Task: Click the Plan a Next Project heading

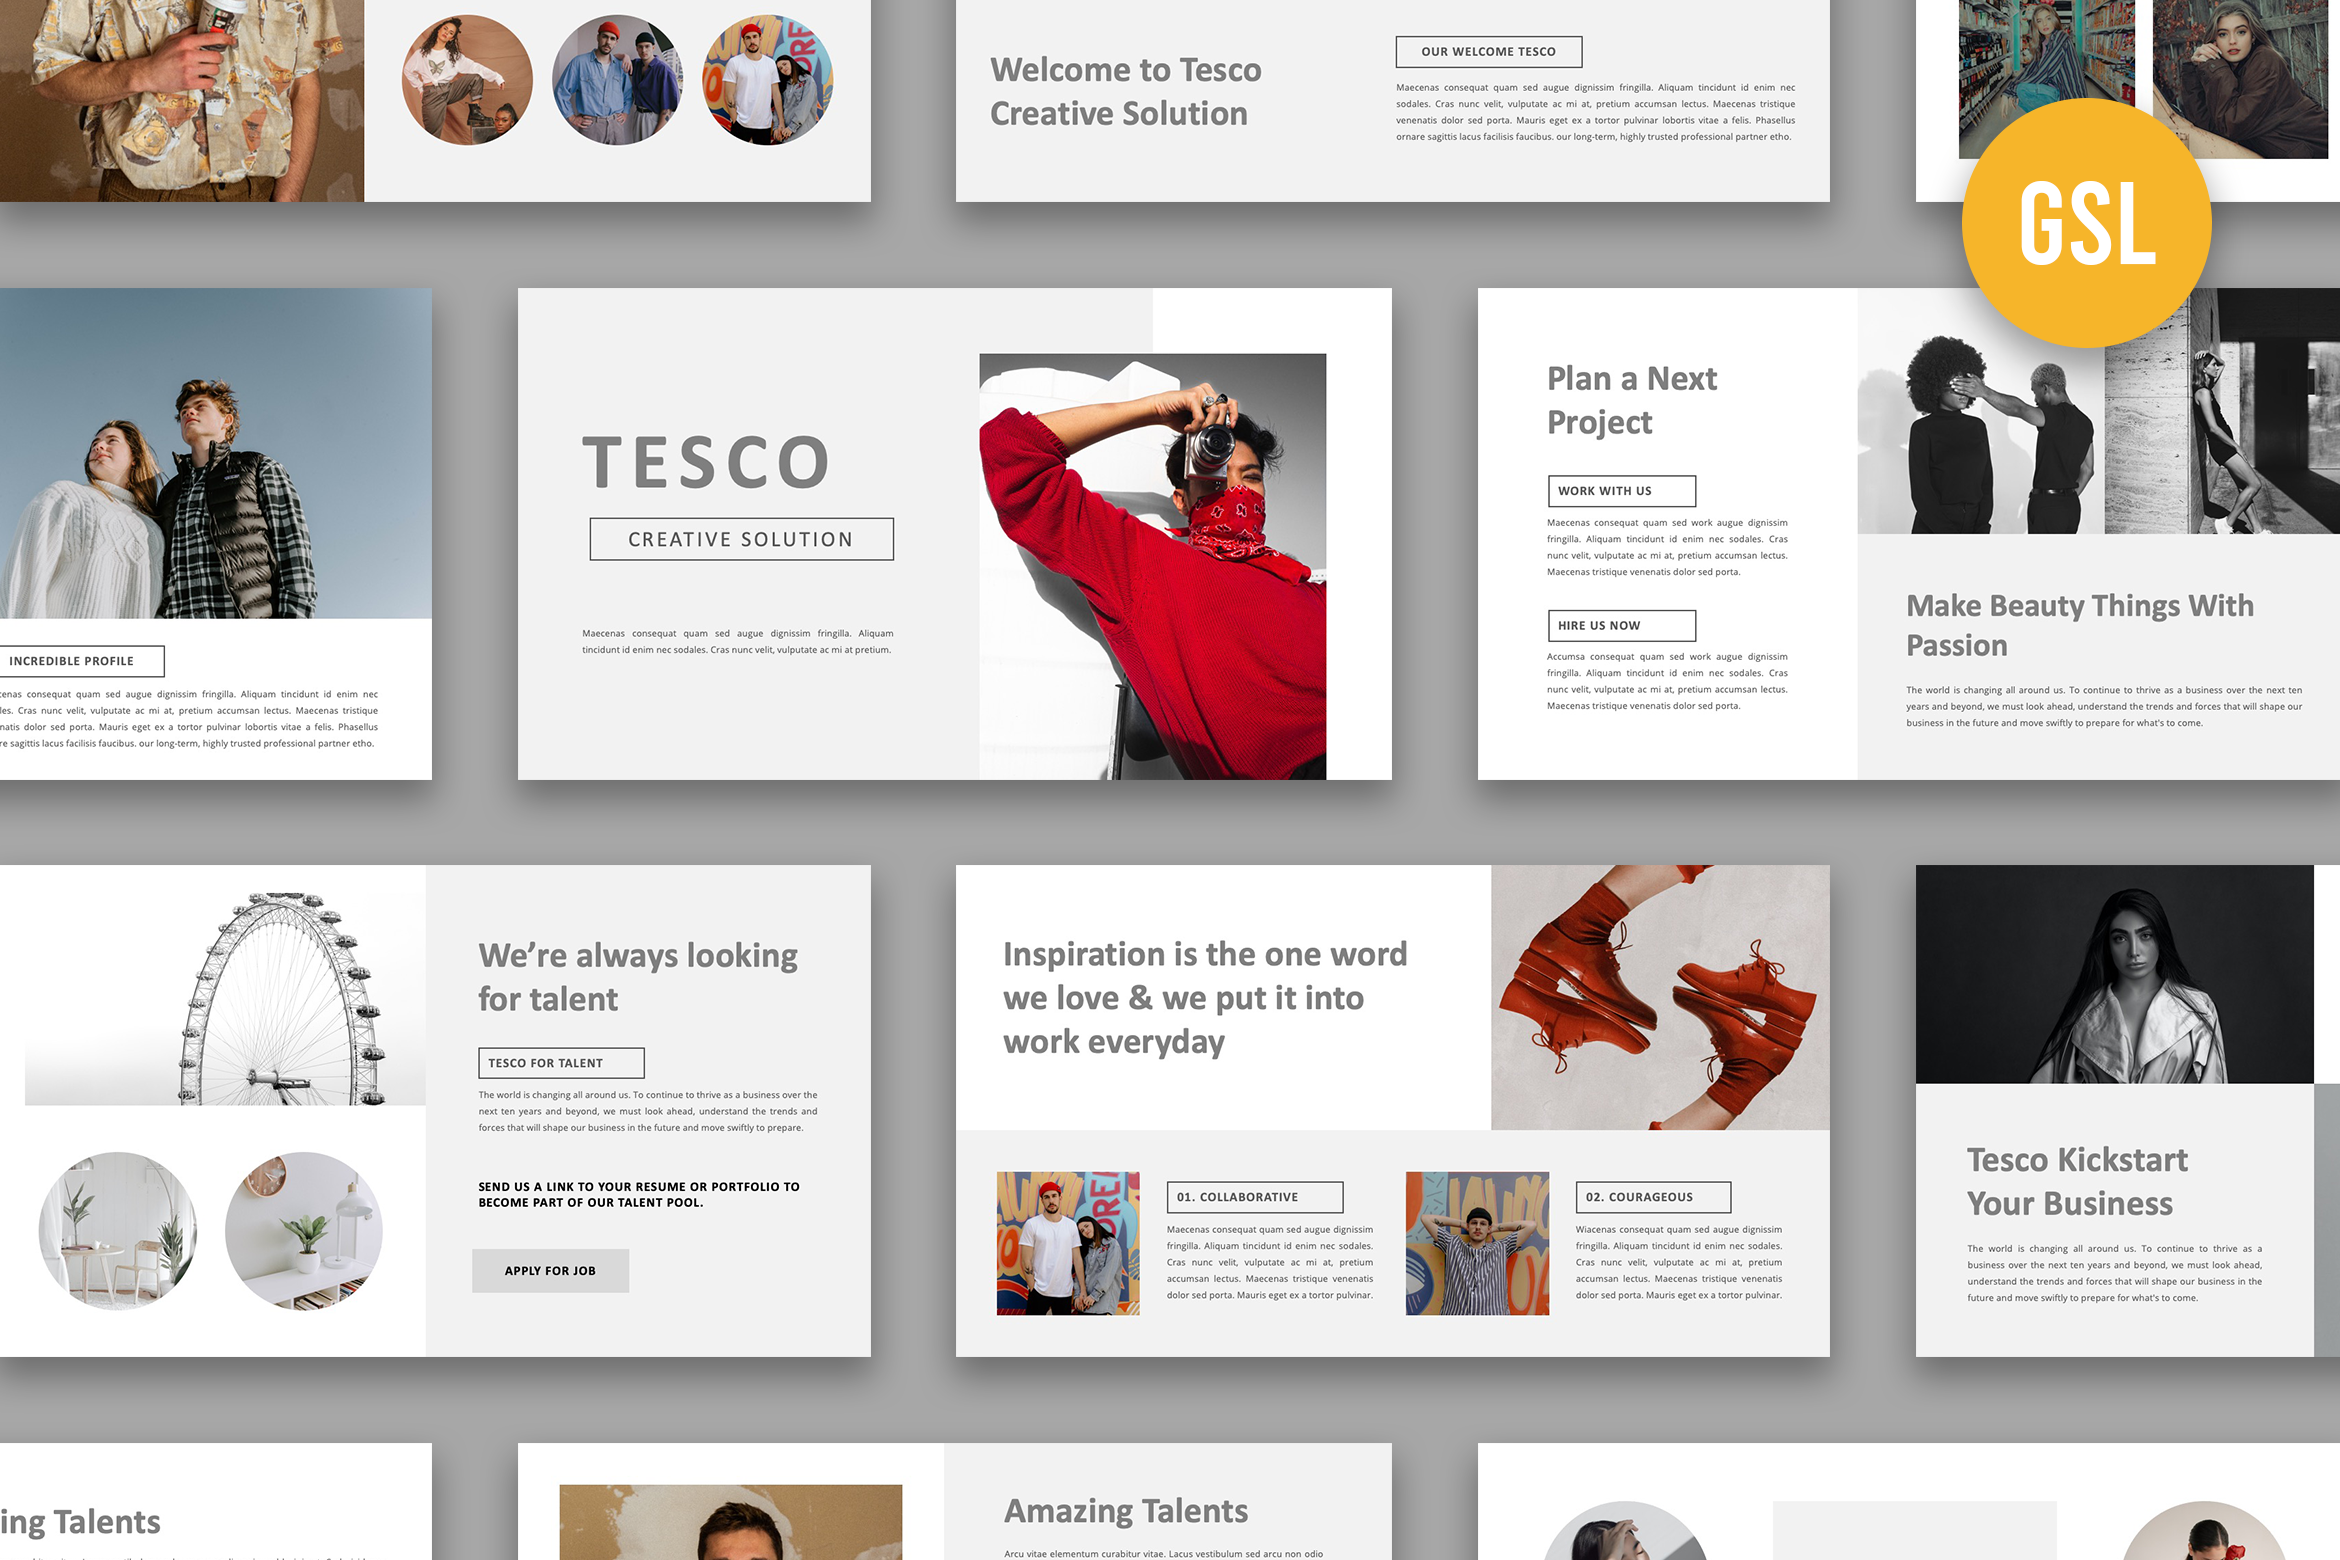Action: coord(1631,400)
